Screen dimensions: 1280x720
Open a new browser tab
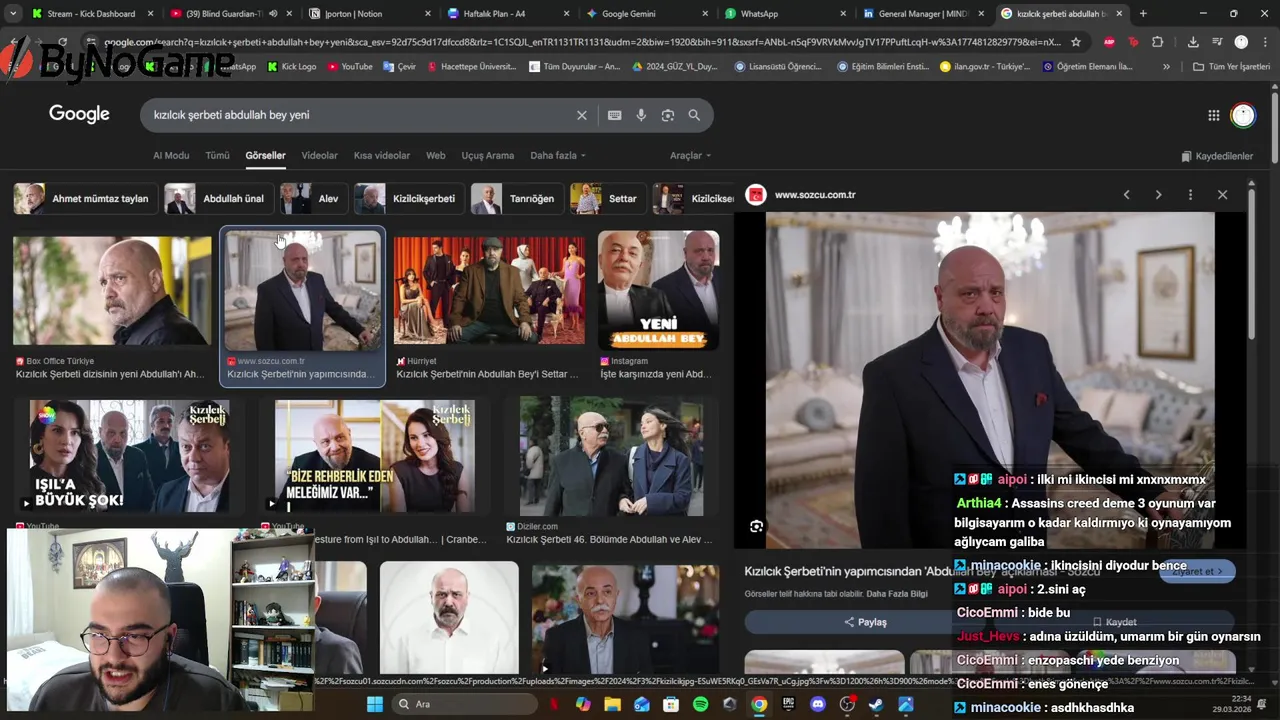point(1143,14)
